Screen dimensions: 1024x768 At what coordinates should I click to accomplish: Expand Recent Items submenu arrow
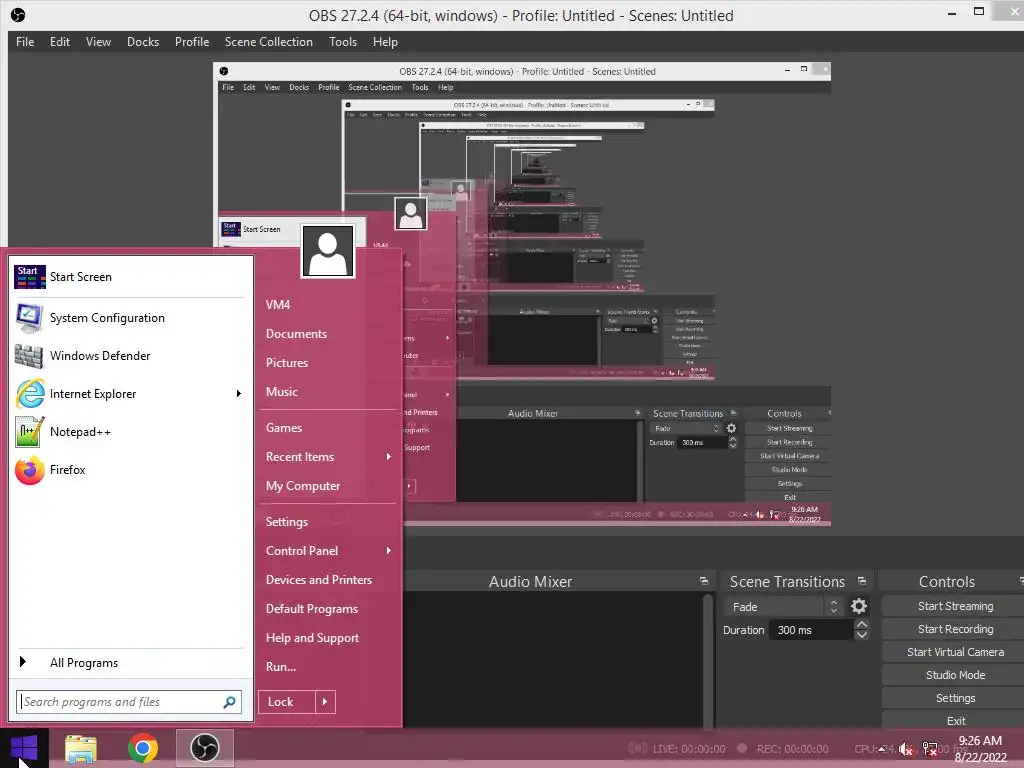[389, 457]
